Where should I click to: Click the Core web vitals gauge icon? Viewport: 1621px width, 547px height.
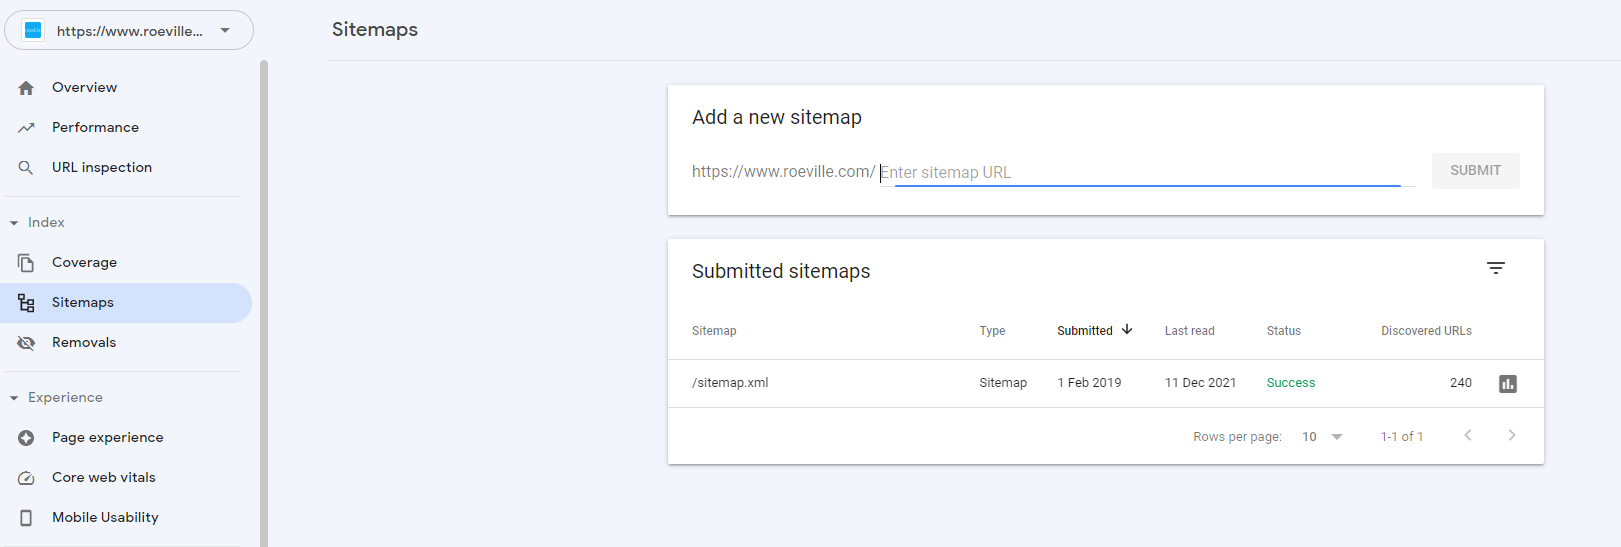coord(26,478)
